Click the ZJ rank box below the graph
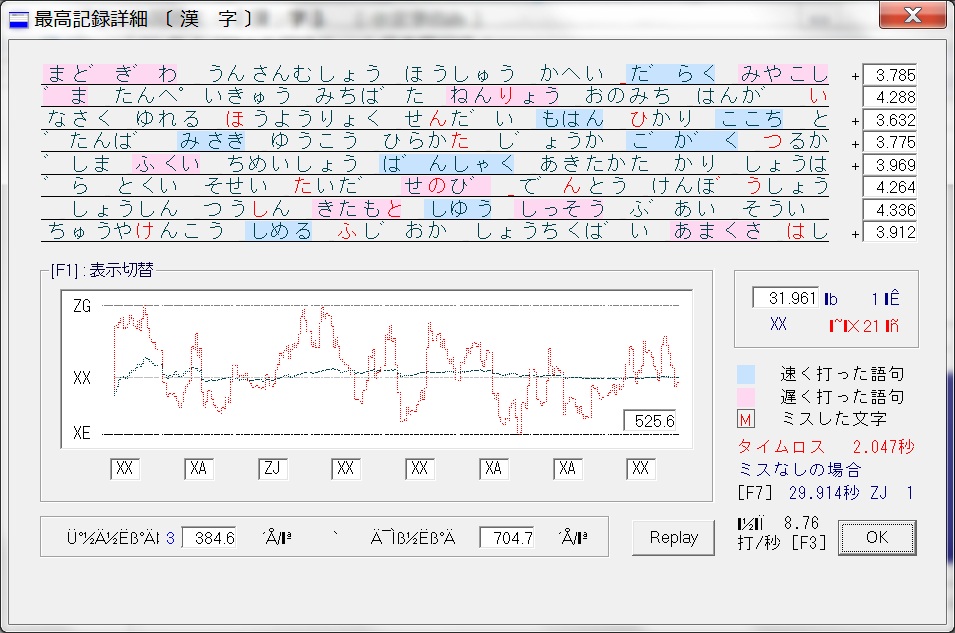Image resolution: width=955 pixels, height=633 pixels. tap(273, 469)
